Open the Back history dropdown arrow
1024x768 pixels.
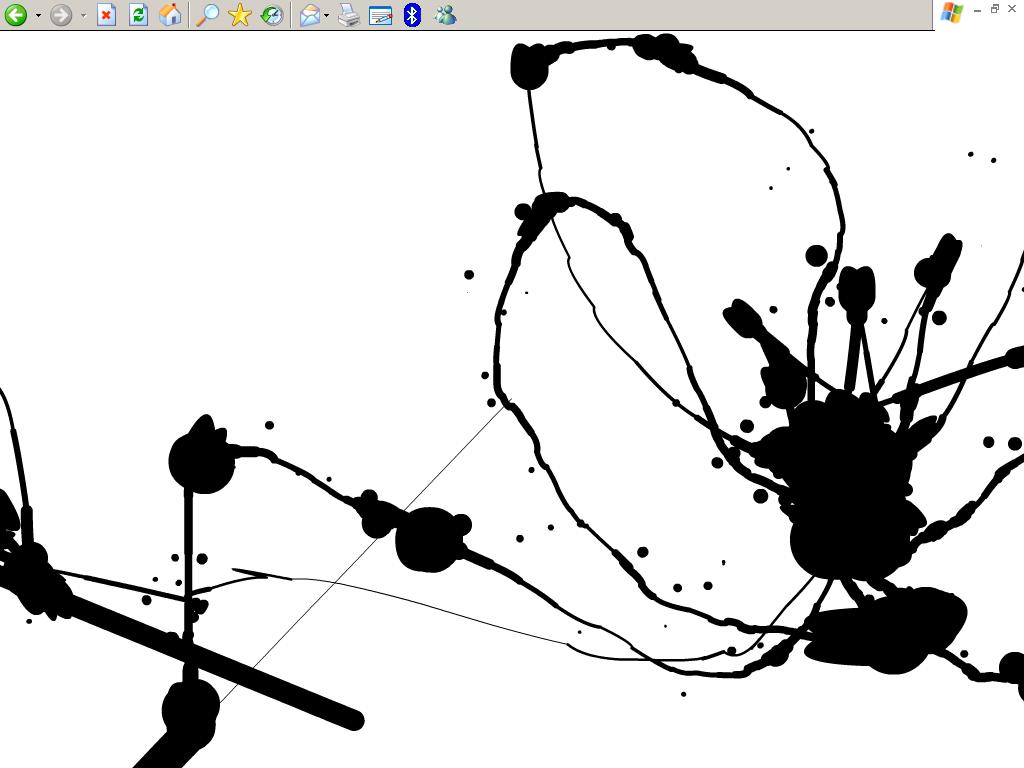click(x=38, y=15)
